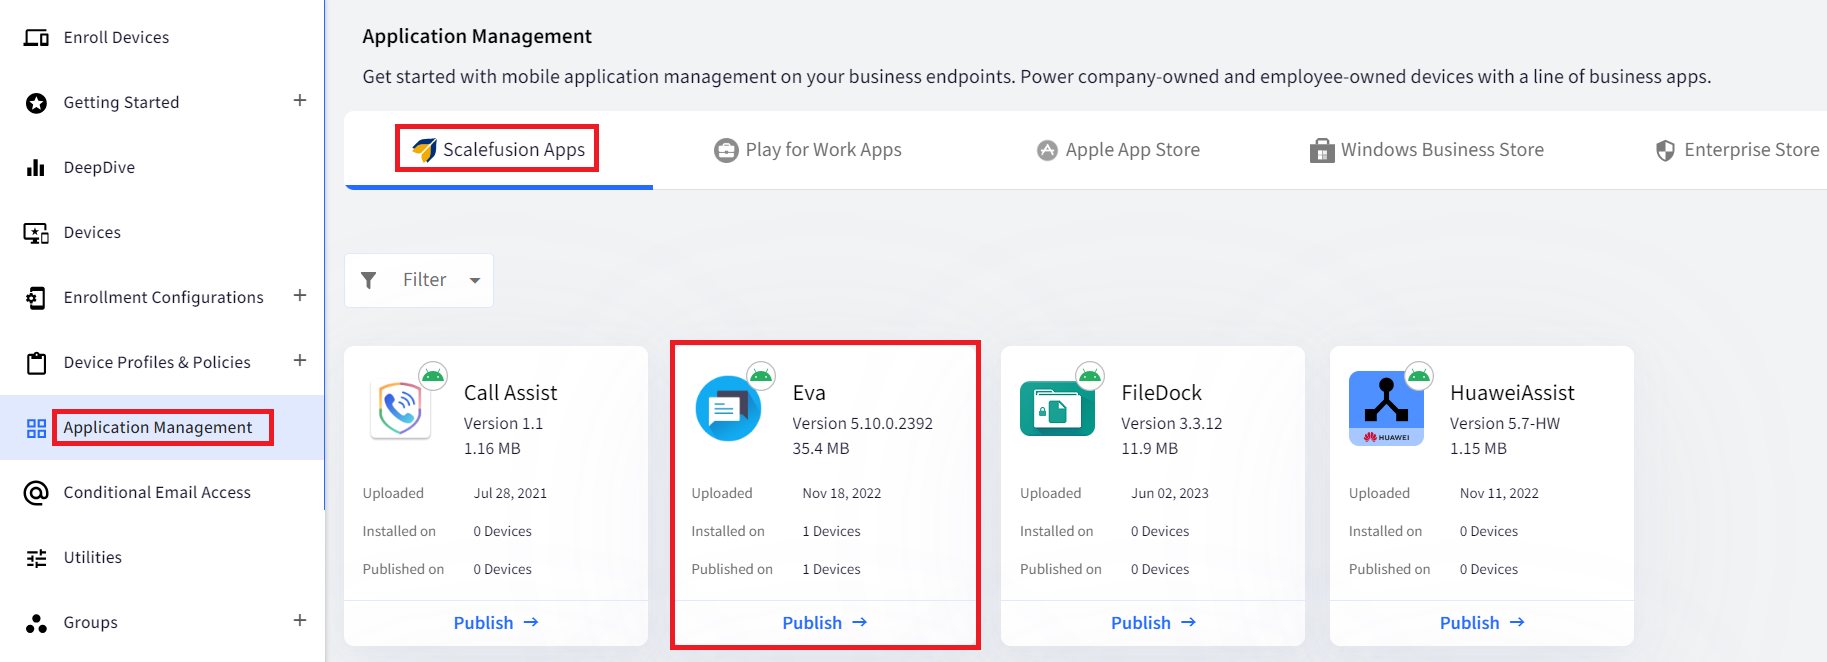Click the DeepDive bar chart icon
The image size is (1827, 662).
click(x=36, y=167)
